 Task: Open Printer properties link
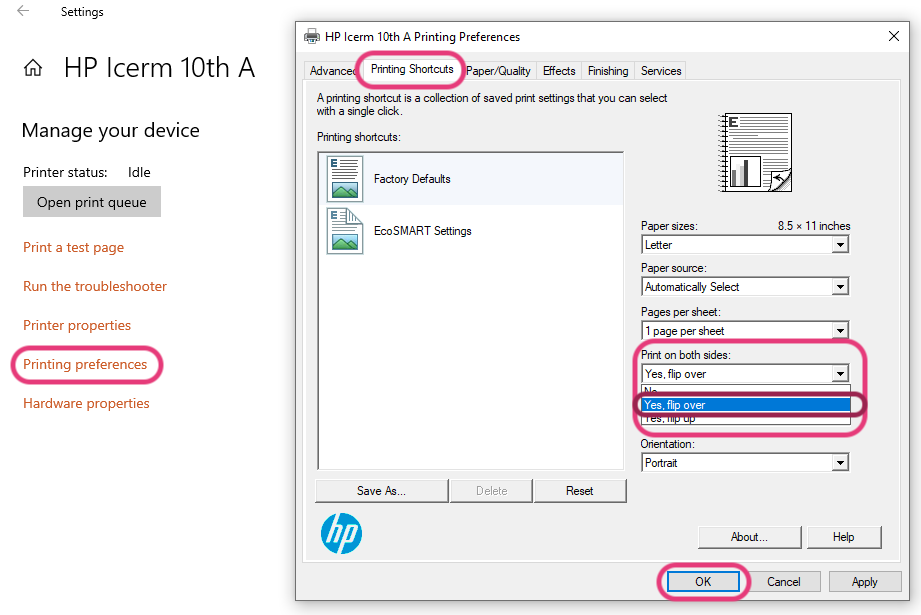pos(77,325)
